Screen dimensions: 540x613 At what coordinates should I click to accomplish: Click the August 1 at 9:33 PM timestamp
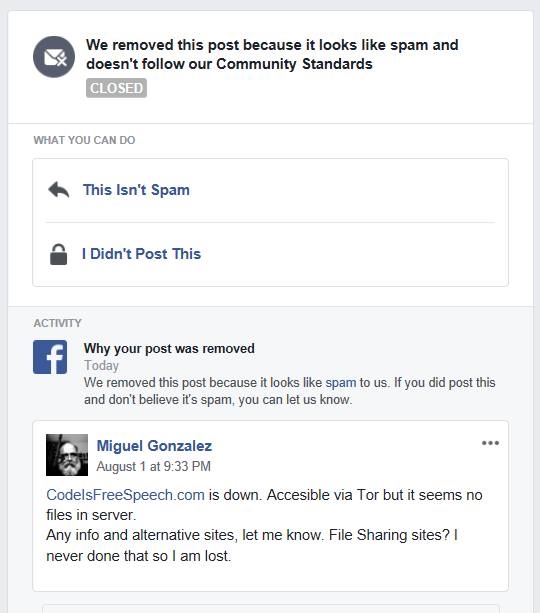[x=153, y=466]
